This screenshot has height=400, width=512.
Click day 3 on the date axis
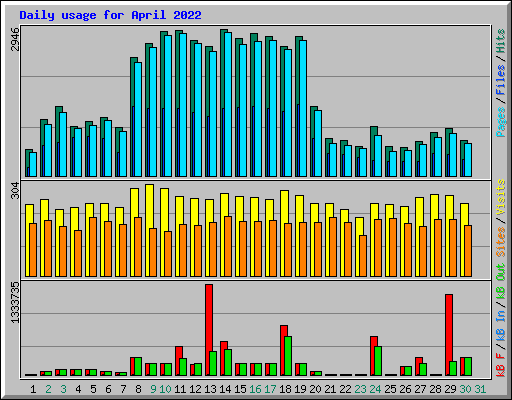tap(63, 389)
